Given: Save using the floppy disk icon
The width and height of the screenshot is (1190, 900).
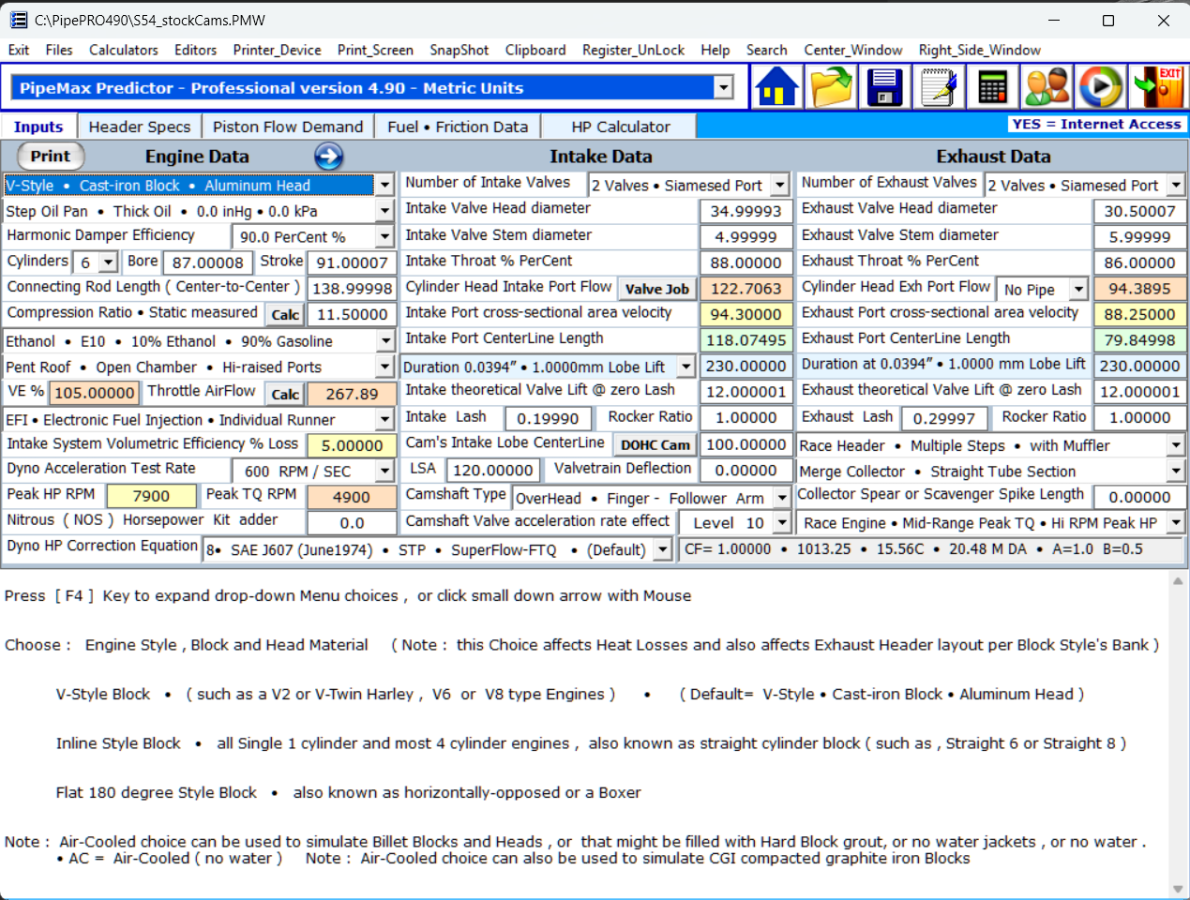Looking at the screenshot, I should pyautogui.click(x=884, y=88).
